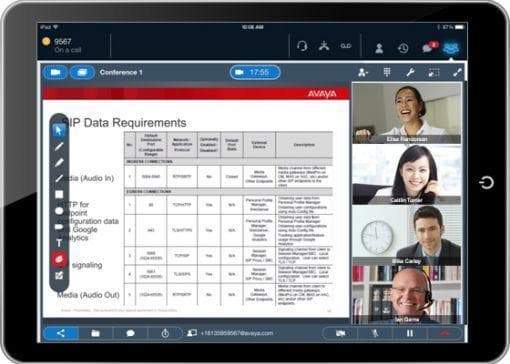
Task: Select Ian Garne's video thumbnail
Action: [x=407, y=295]
